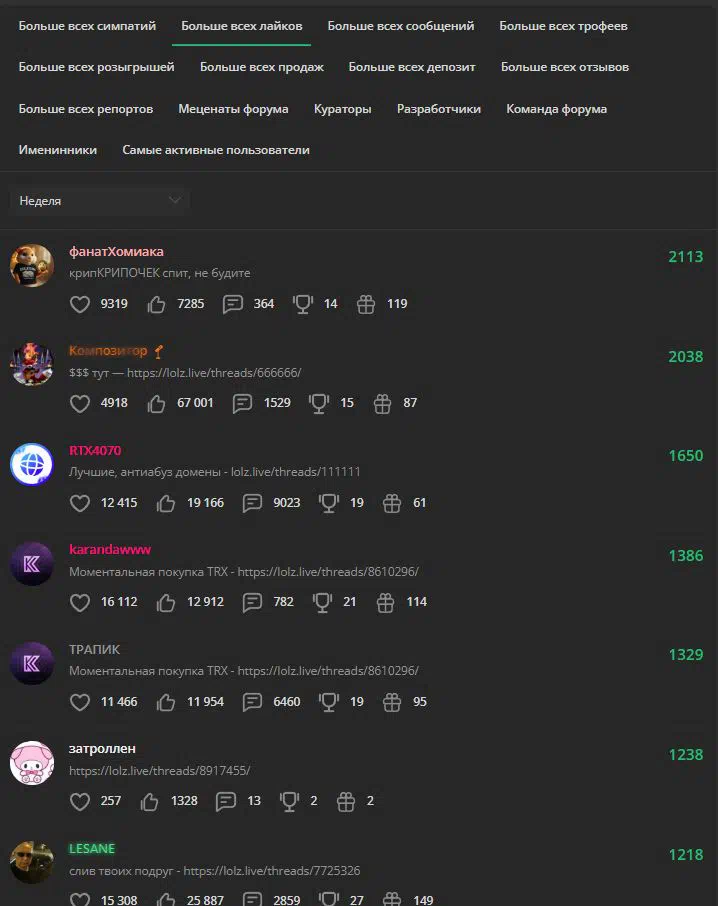Screen dimensions: 718x906
Task: Open the Меценаты форума tab
Action: coord(233,109)
